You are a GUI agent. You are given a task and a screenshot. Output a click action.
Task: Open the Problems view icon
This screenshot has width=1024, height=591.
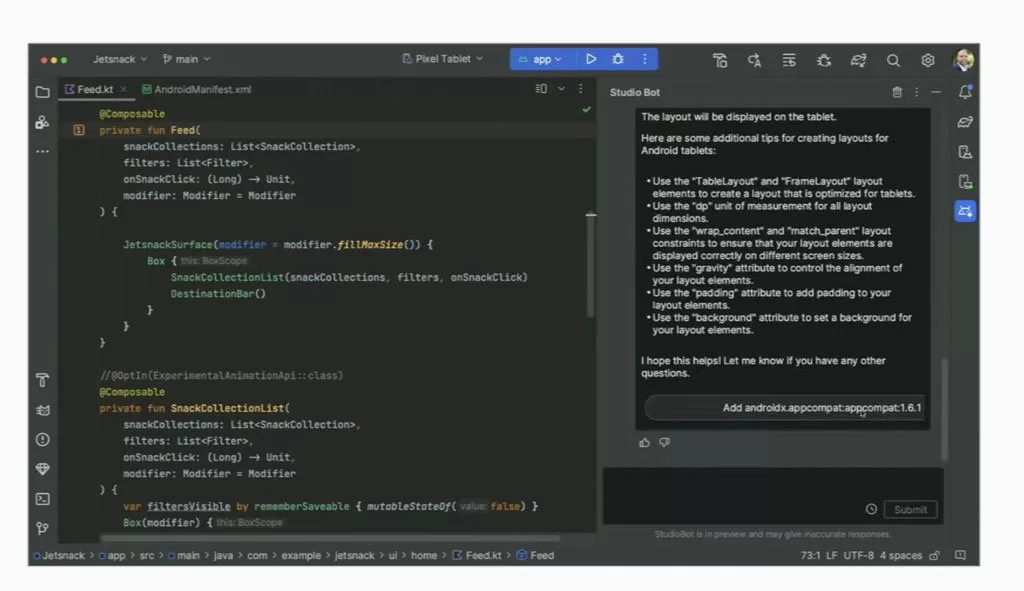tap(41, 440)
